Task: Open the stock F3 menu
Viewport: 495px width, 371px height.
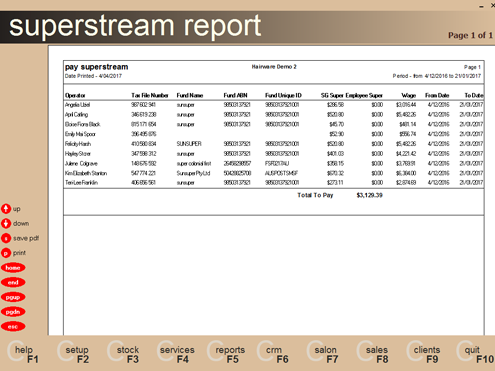Action: 123,353
